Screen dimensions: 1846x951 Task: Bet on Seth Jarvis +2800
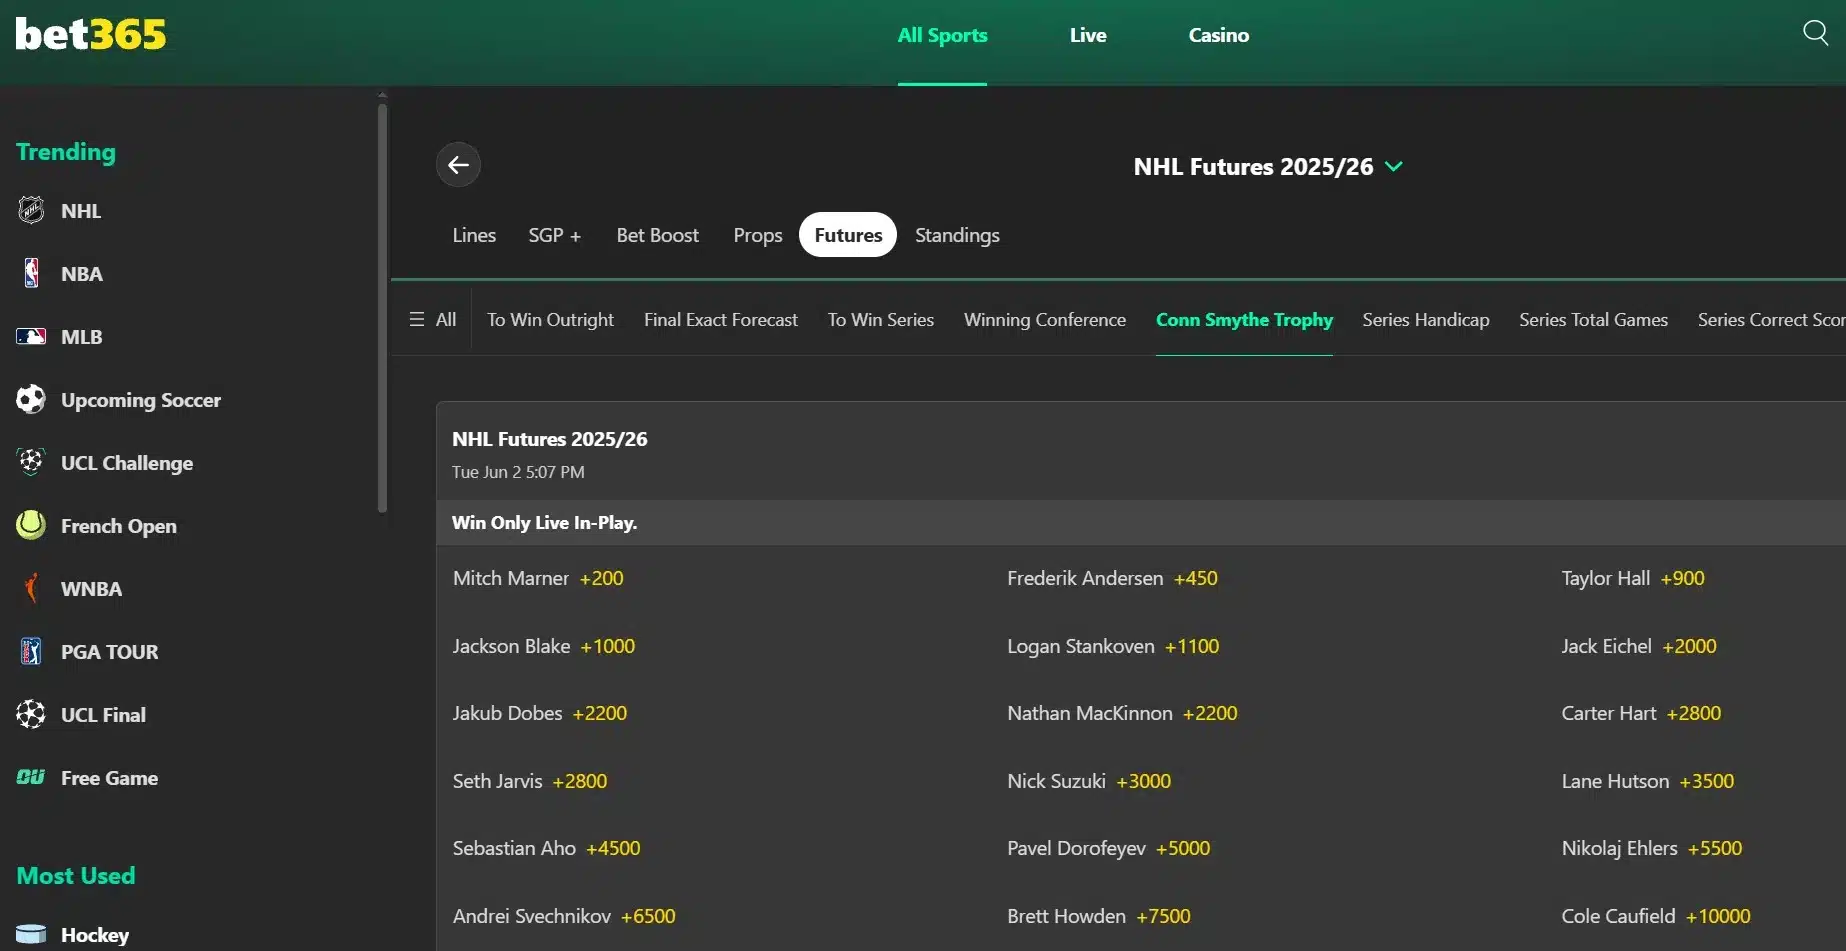pyautogui.click(x=529, y=781)
